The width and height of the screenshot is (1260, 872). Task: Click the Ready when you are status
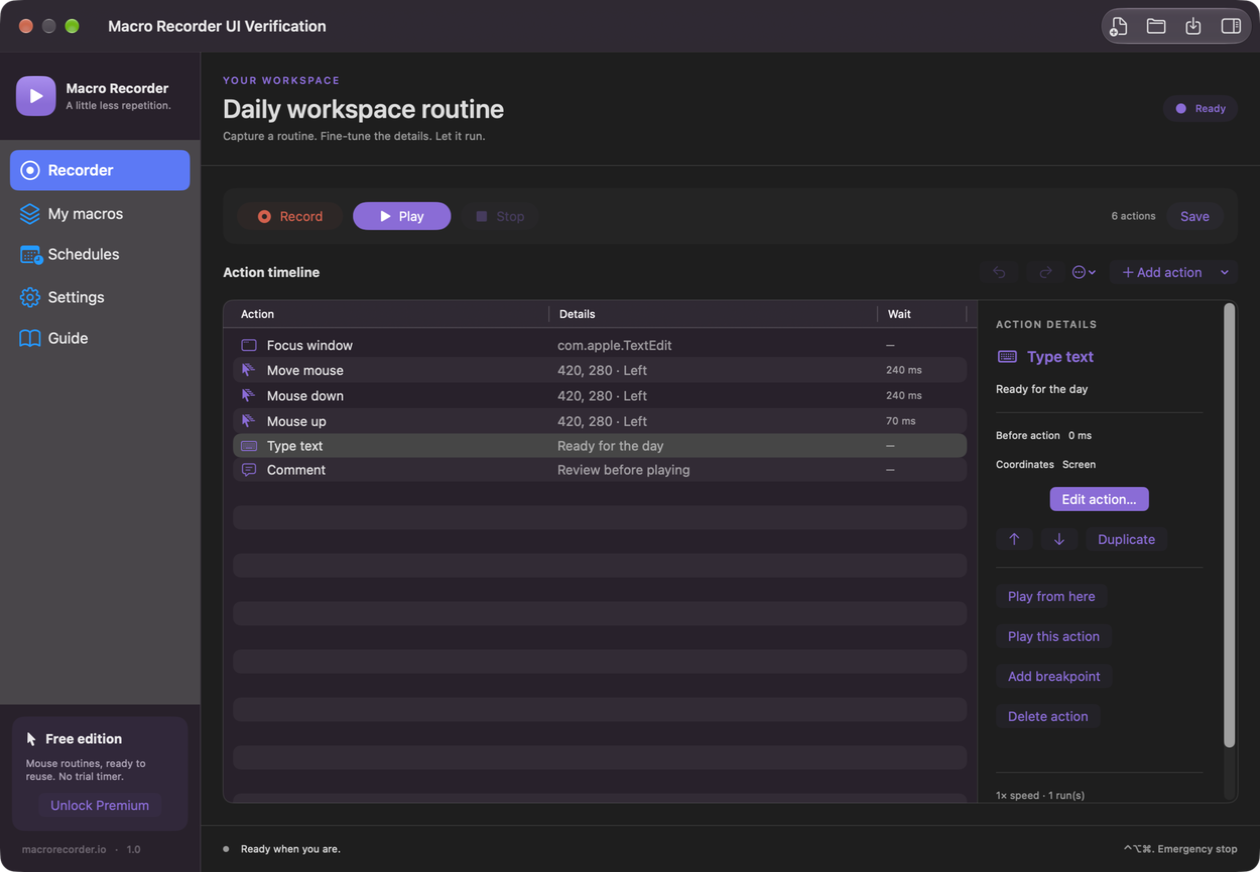[290, 849]
